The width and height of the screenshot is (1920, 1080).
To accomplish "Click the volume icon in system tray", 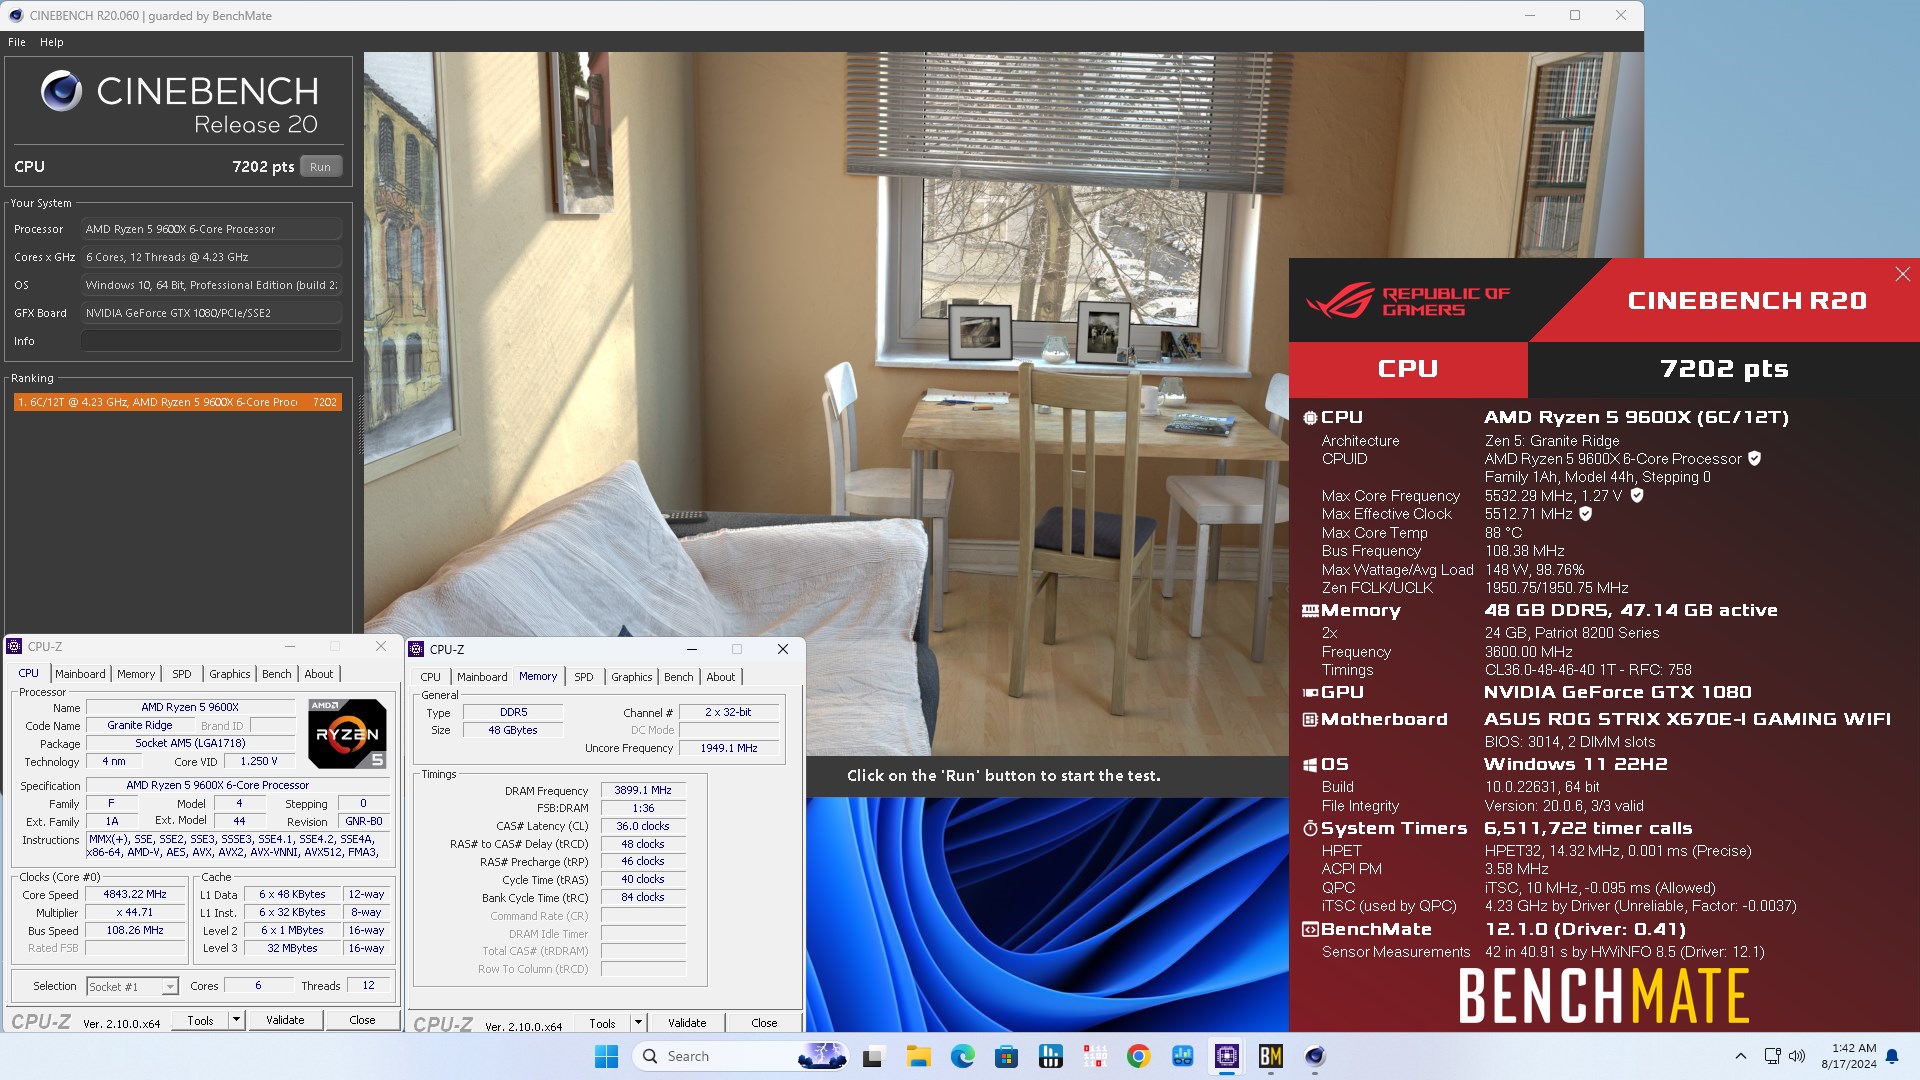I will (1797, 1056).
